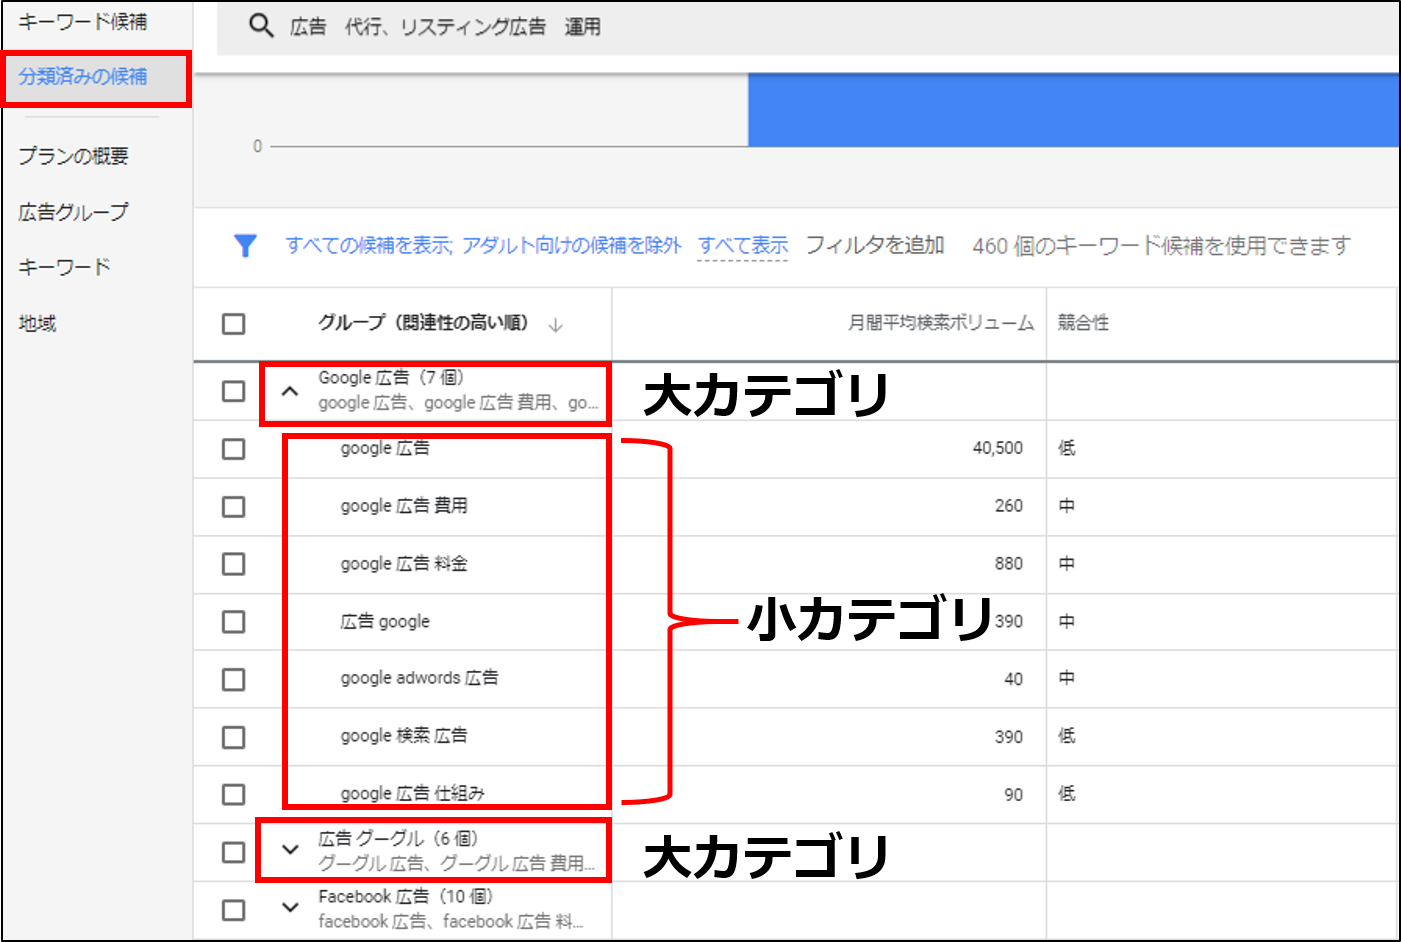Open the 分類済みの候補 tab

pos(83,76)
